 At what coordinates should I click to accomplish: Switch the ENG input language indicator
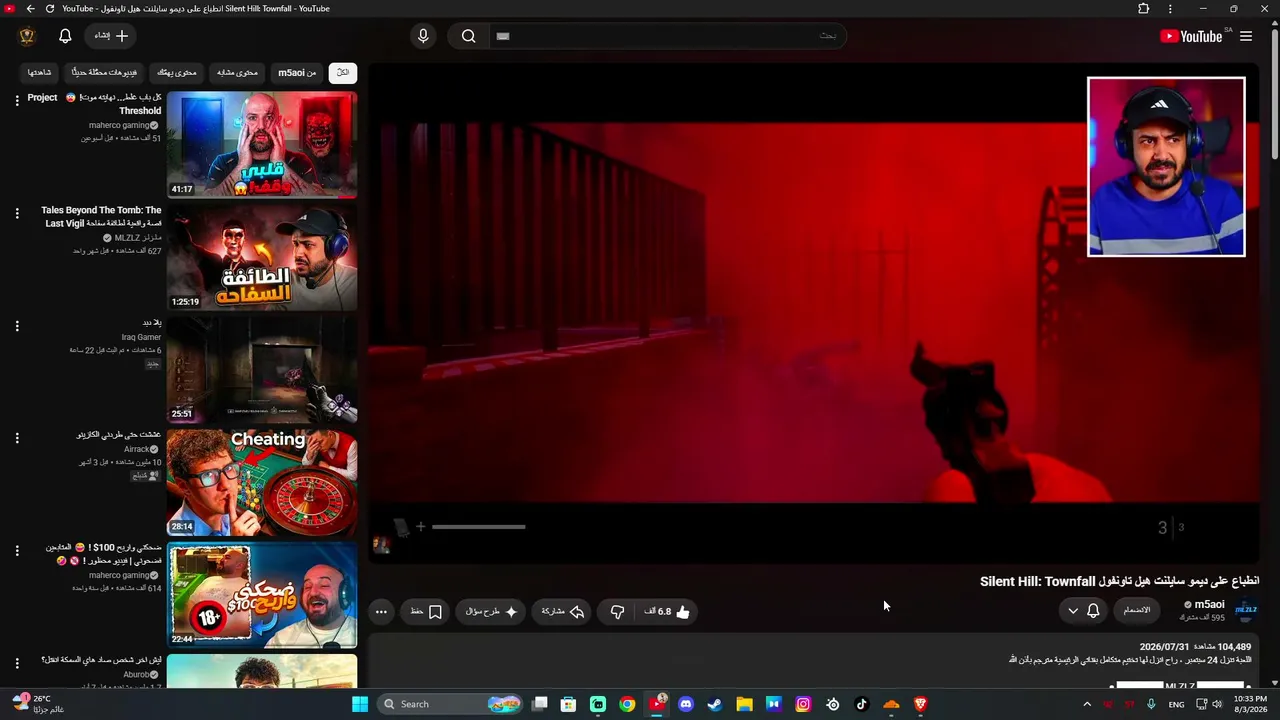[1176, 704]
